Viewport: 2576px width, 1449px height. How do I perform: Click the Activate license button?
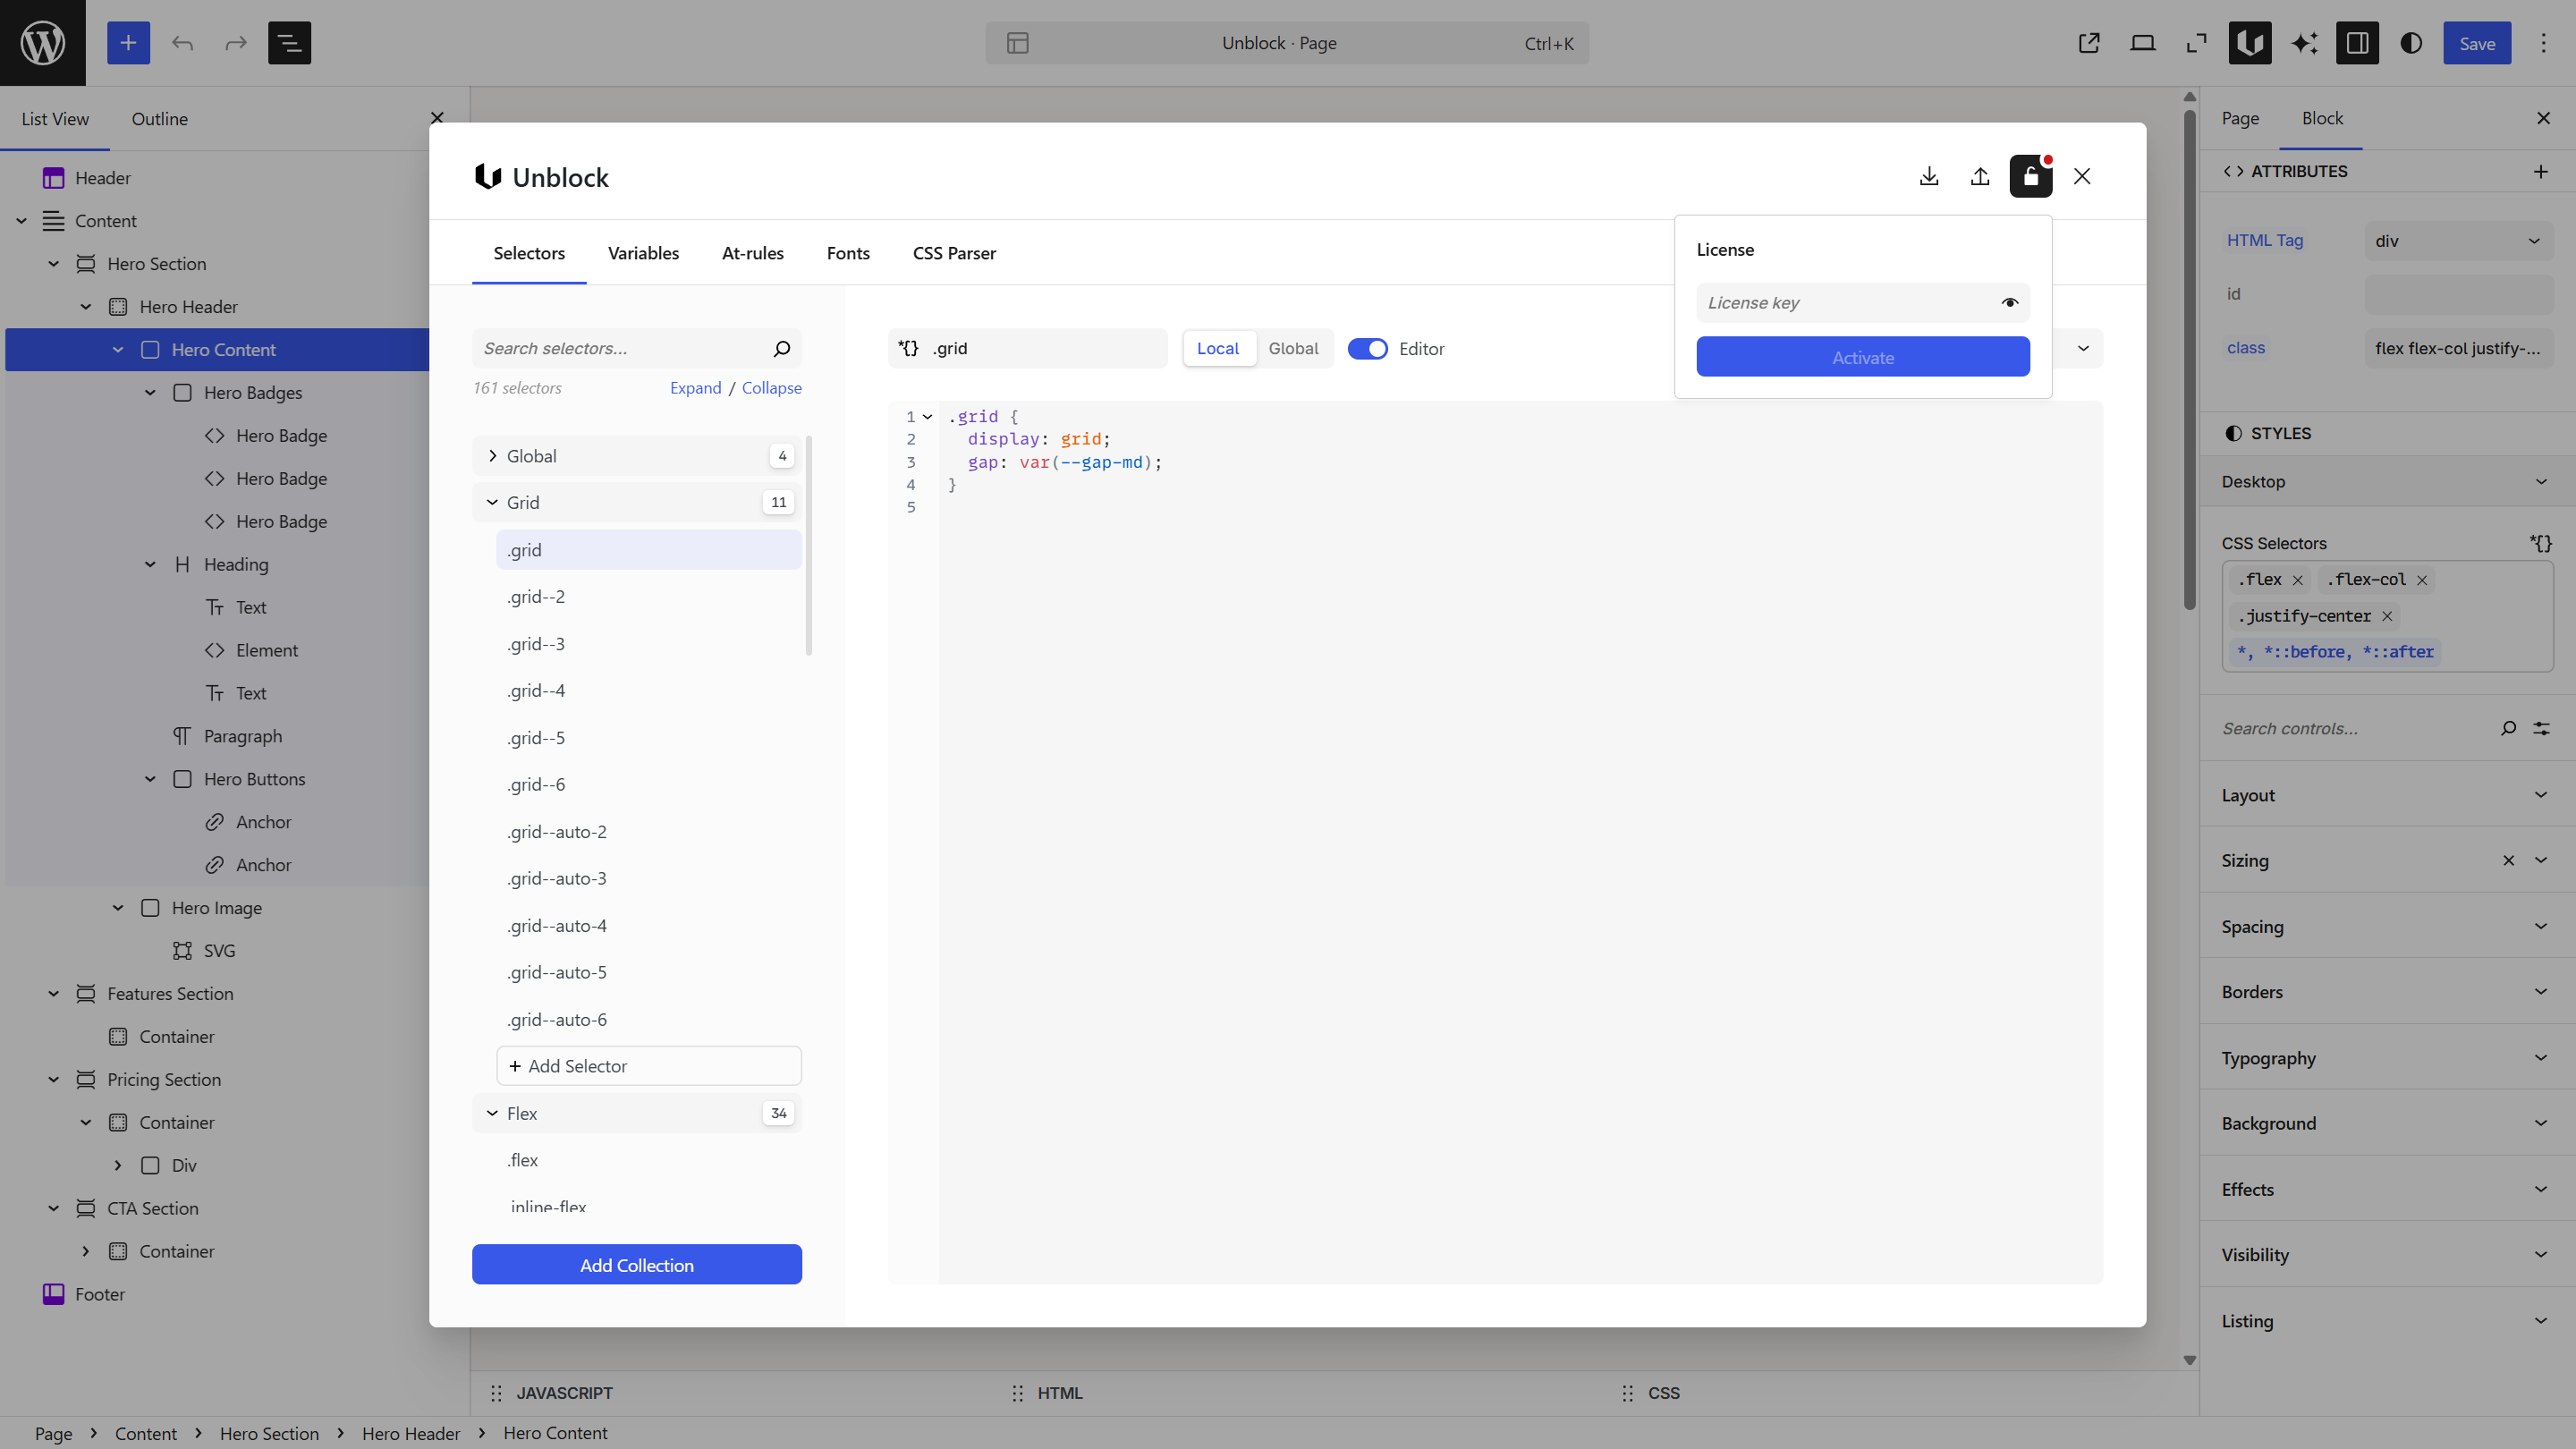[1863, 357]
